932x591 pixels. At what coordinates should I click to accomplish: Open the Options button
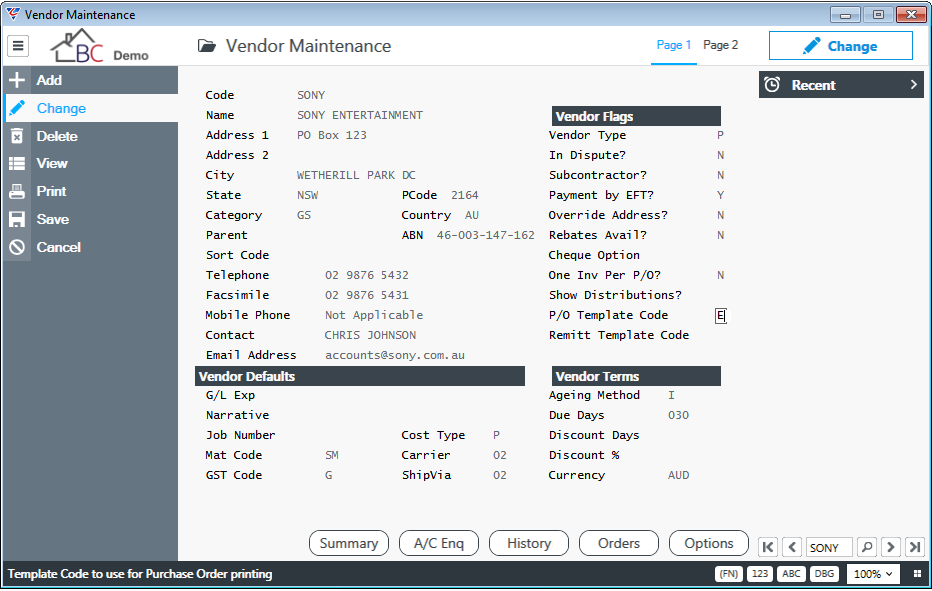click(x=709, y=543)
